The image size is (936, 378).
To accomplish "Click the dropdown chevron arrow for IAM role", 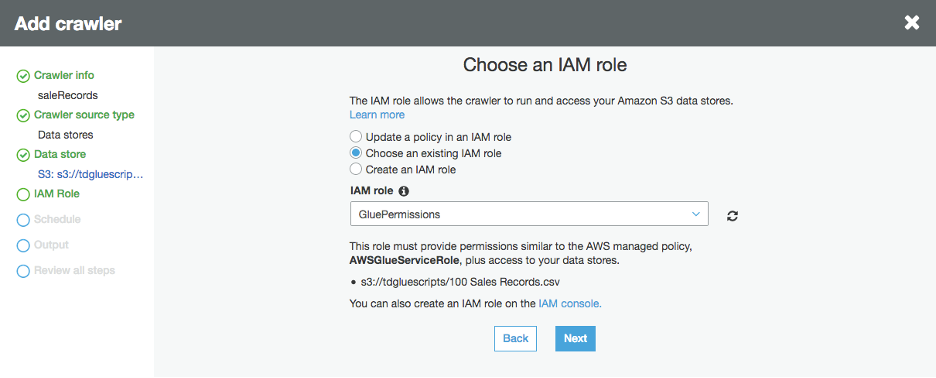I will 695,214.
